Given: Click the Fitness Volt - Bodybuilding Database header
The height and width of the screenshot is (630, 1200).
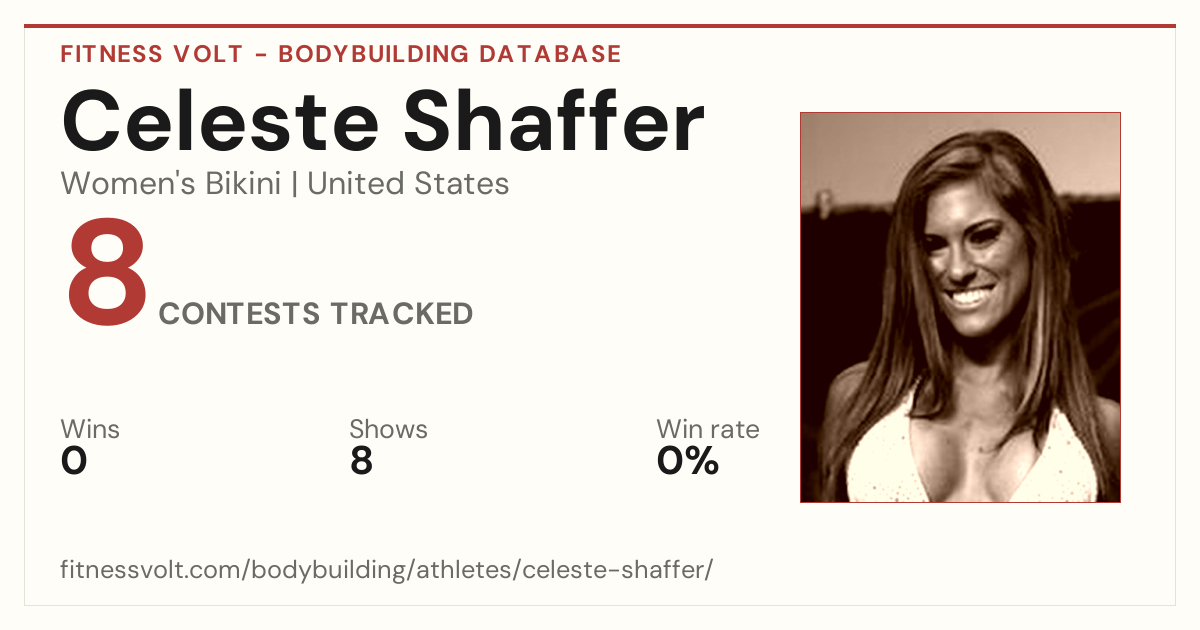Looking at the screenshot, I should pyautogui.click(x=341, y=54).
